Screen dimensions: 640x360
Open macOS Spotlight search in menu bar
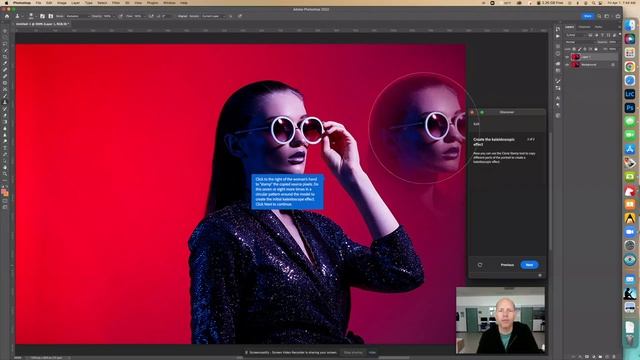tap(593, 3)
